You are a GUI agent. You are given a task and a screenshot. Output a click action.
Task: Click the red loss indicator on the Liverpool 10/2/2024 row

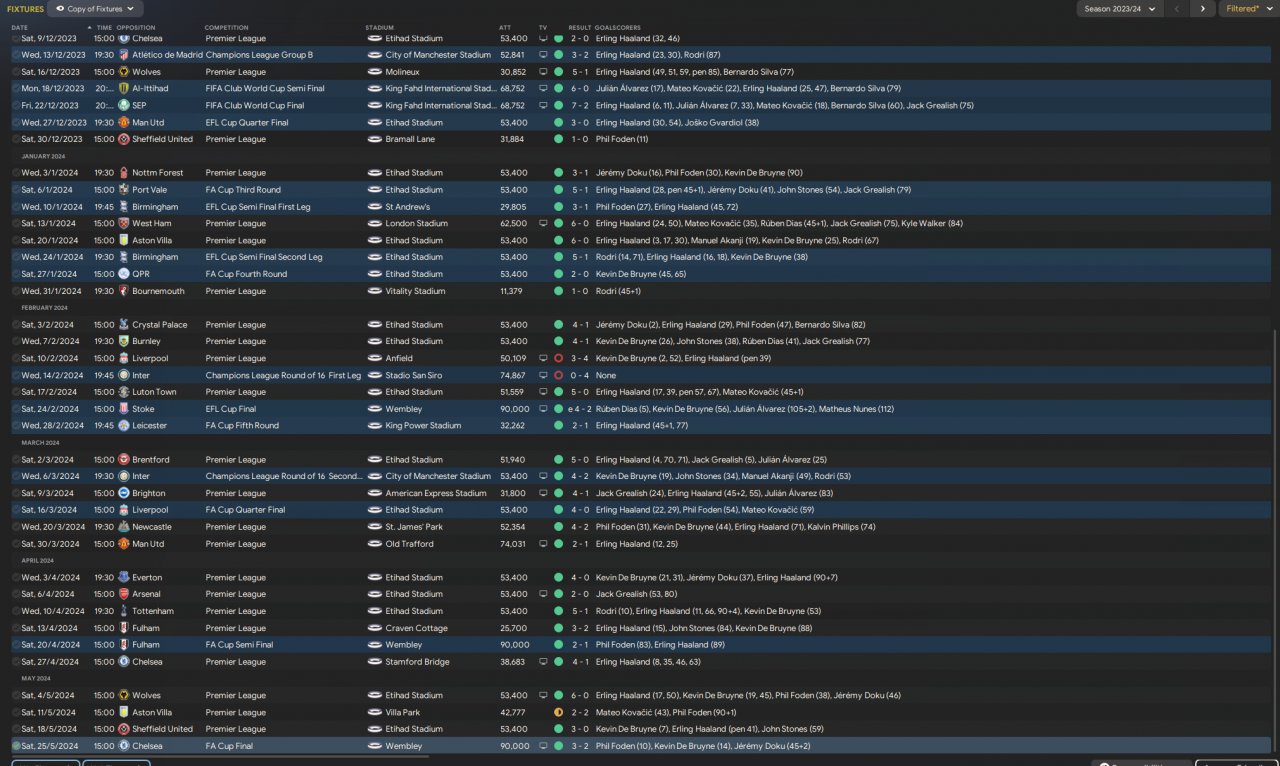click(x=558, y=358)
